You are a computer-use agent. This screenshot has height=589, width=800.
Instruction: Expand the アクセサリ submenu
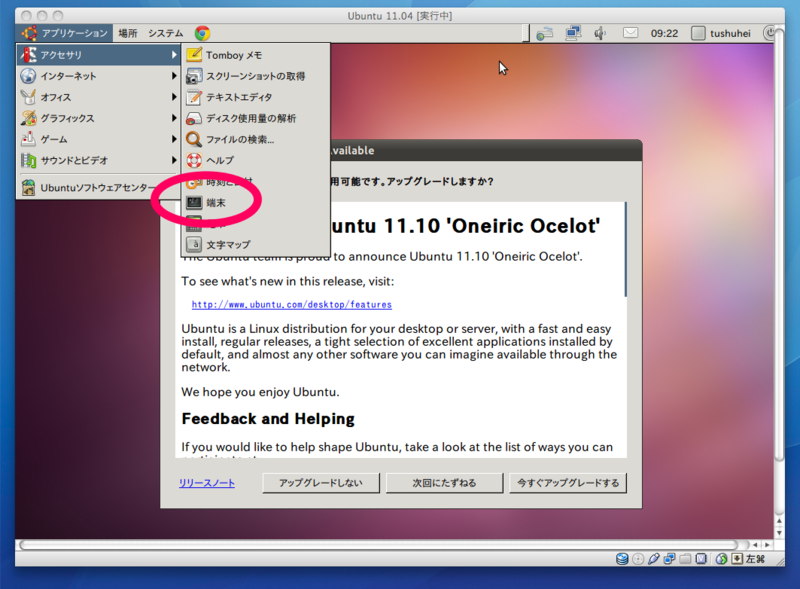(98, 55)
